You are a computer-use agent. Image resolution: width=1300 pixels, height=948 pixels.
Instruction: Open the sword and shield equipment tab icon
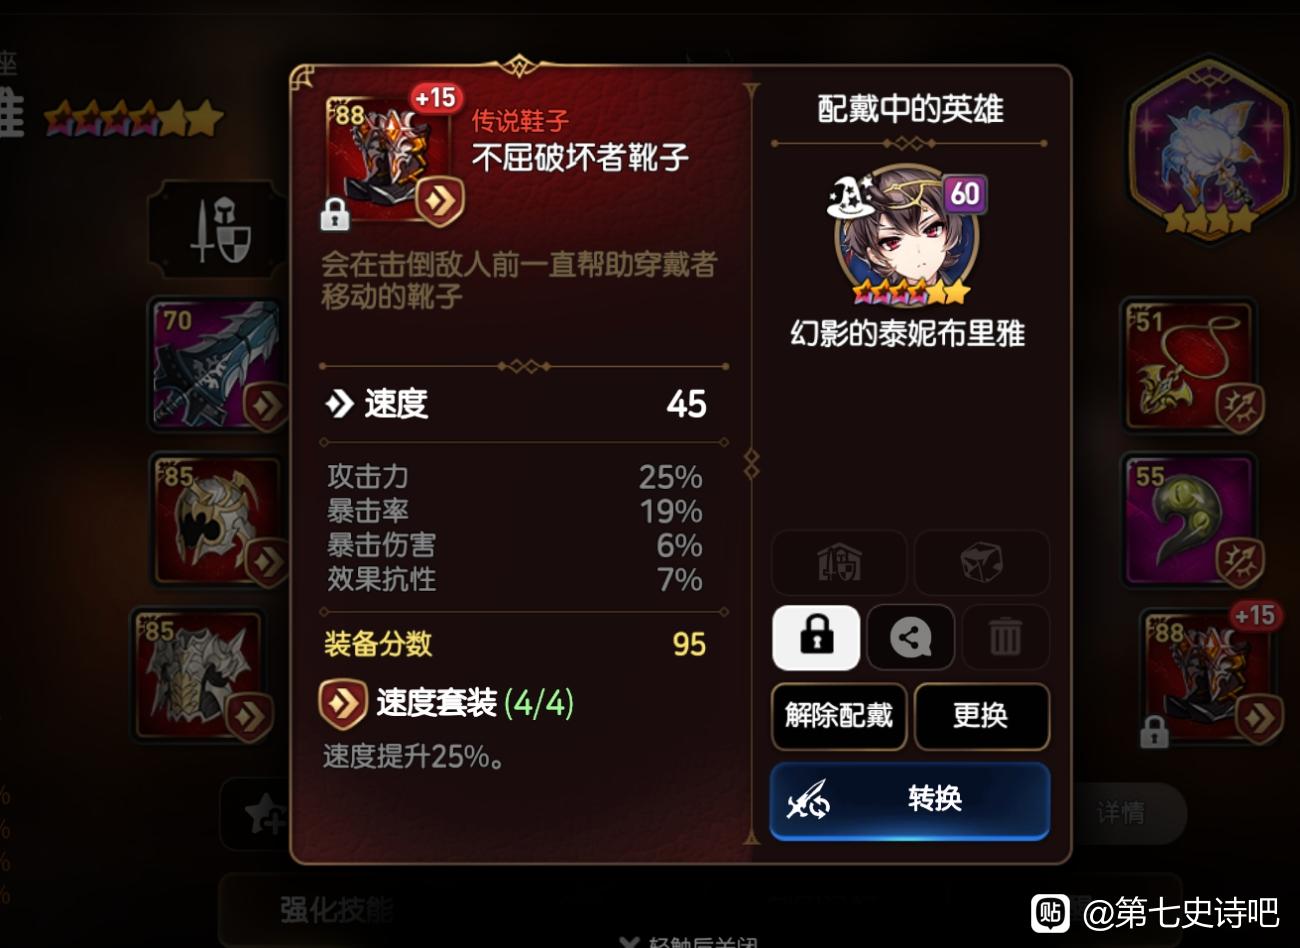click(218, 230)
